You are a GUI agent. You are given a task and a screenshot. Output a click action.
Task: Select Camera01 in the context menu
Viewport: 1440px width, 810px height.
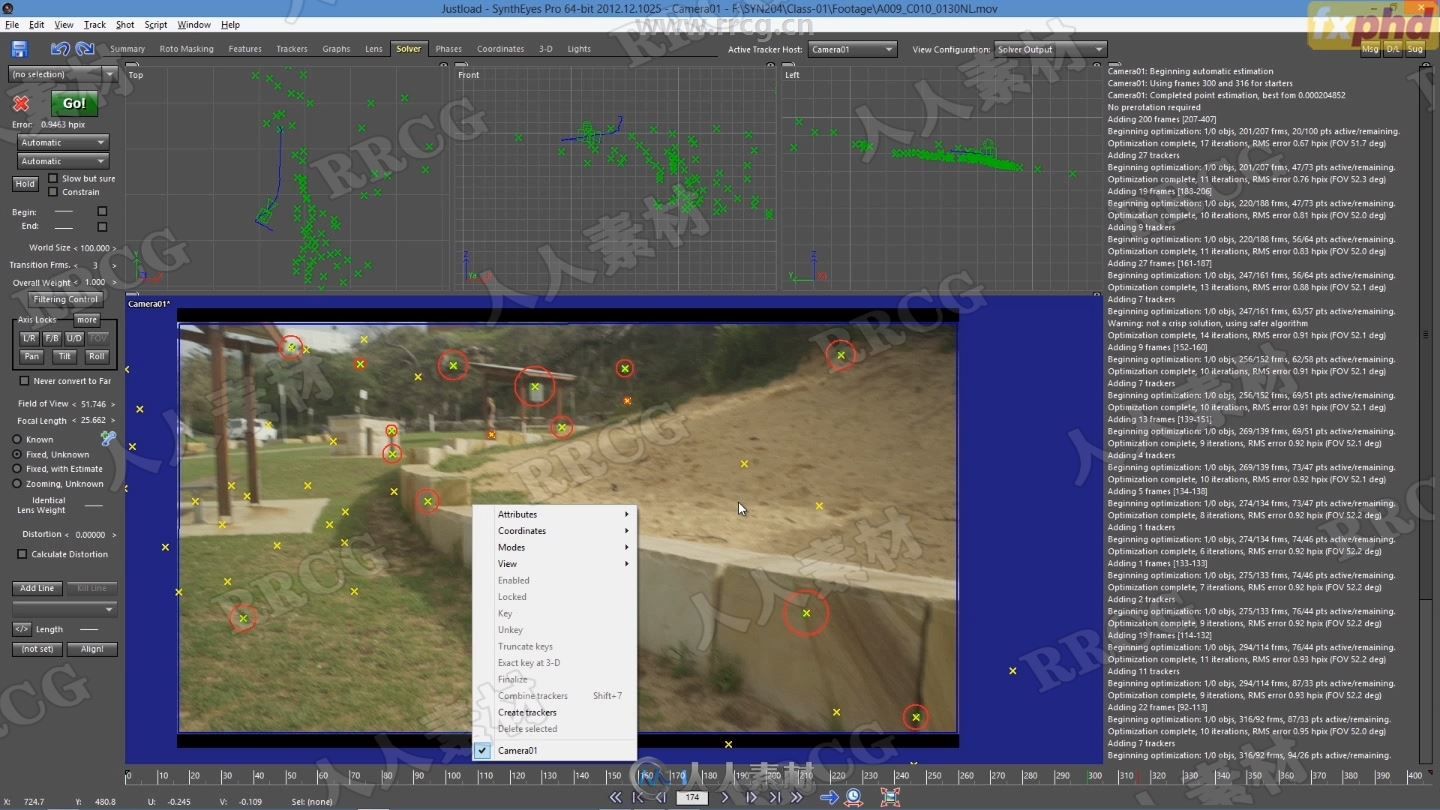(555, 750)
